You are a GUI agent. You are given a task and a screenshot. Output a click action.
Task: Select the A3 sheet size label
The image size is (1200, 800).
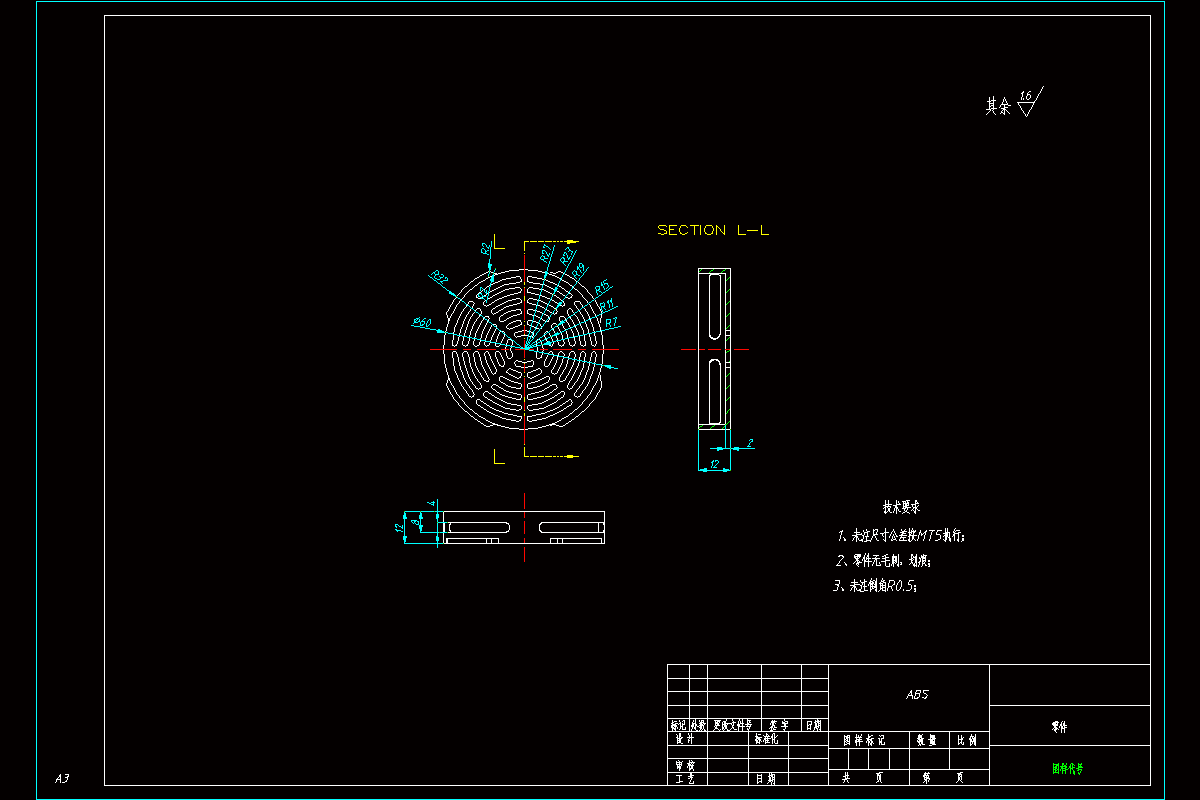[62, 778]
